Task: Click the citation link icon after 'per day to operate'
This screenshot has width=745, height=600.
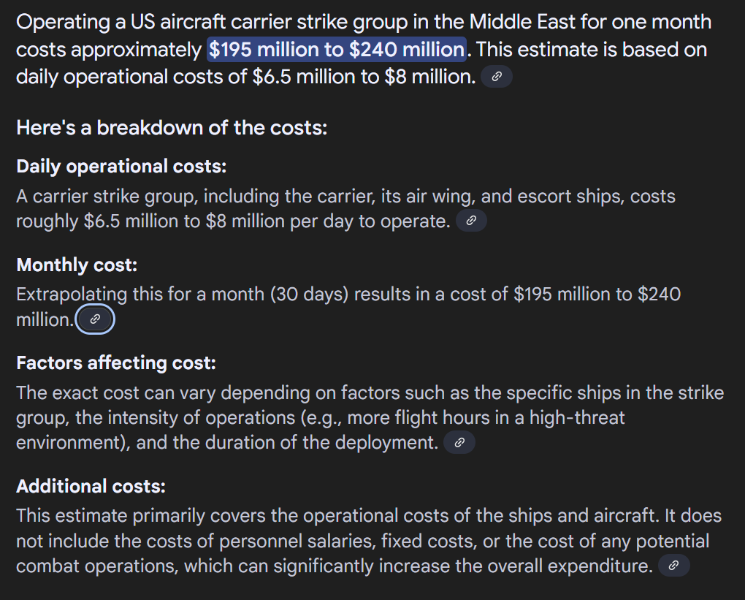Action: [x=471, y=220]
